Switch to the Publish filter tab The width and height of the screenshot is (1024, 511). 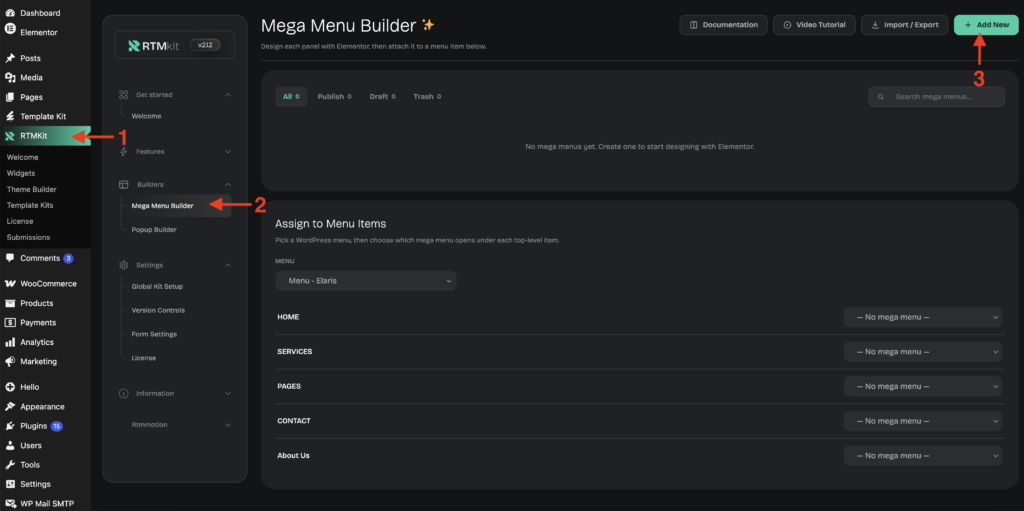[334, 97]
